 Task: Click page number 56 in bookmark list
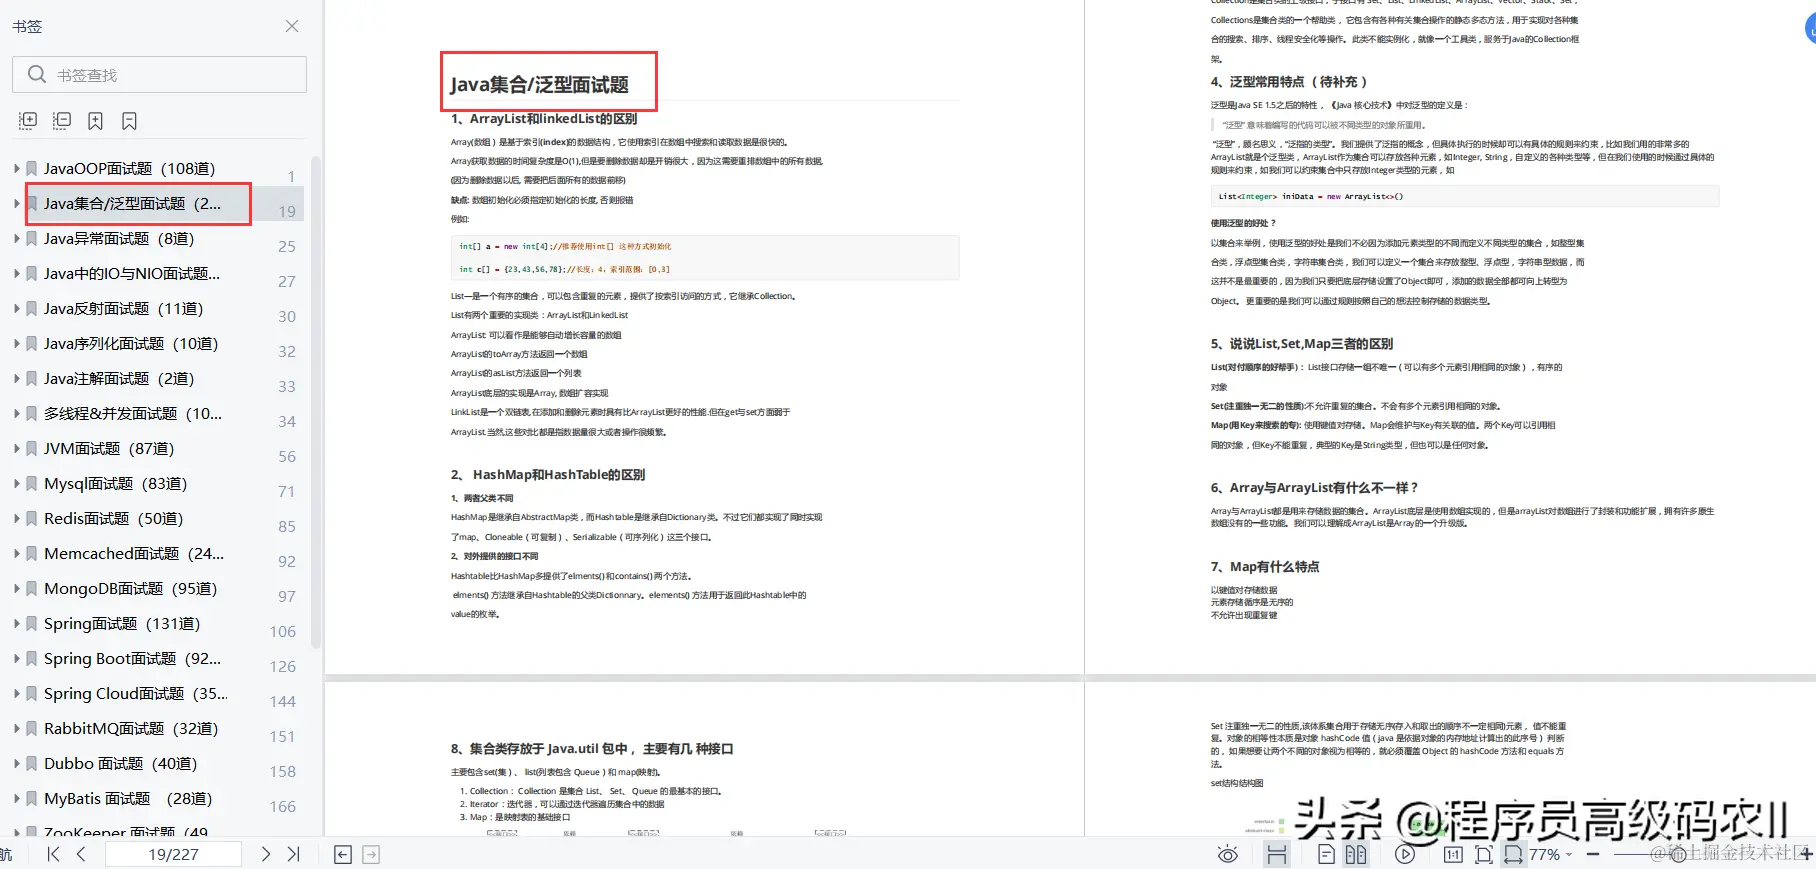pyautogui.click(x=287, y=456)
